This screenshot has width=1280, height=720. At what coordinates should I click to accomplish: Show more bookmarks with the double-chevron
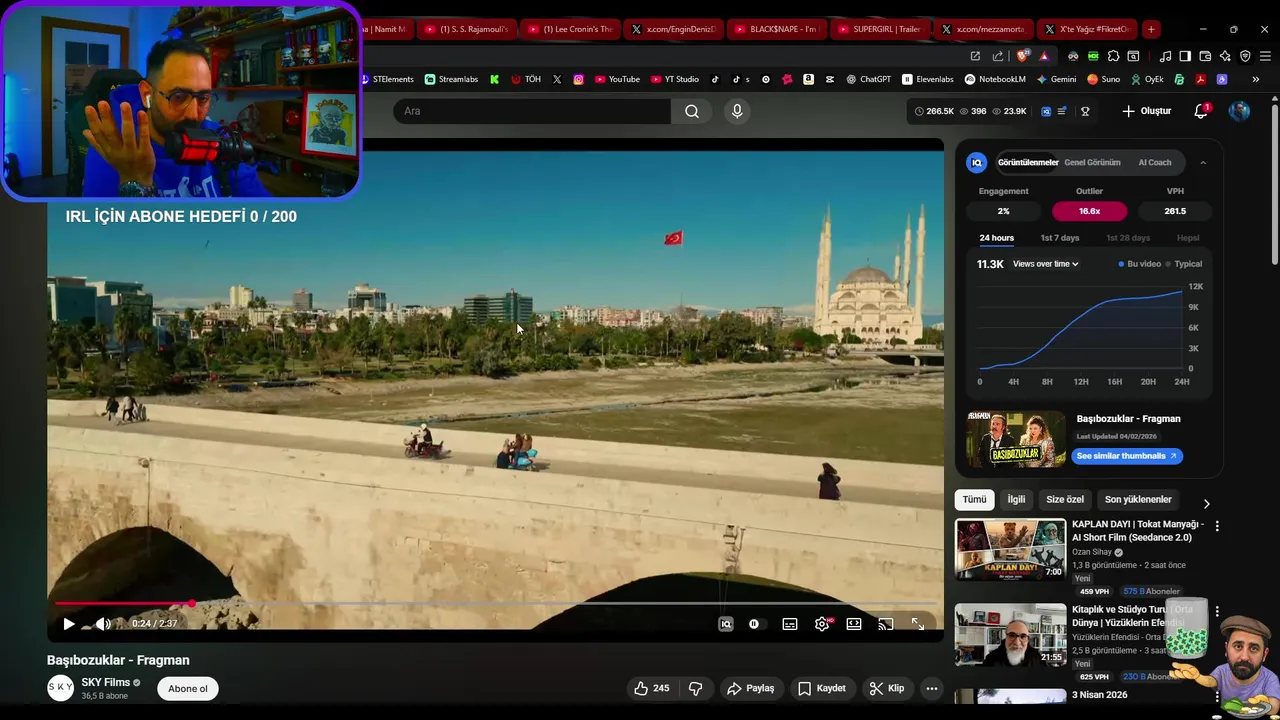[x=1256, y=79]
